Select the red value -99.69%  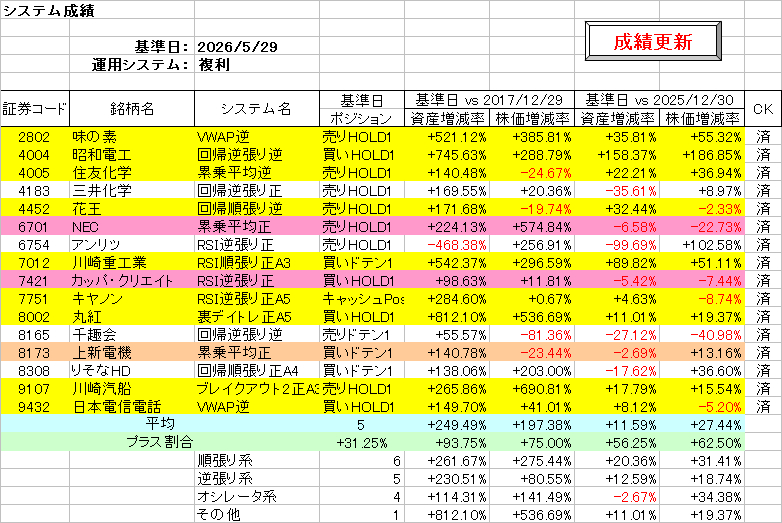point(617,245)
